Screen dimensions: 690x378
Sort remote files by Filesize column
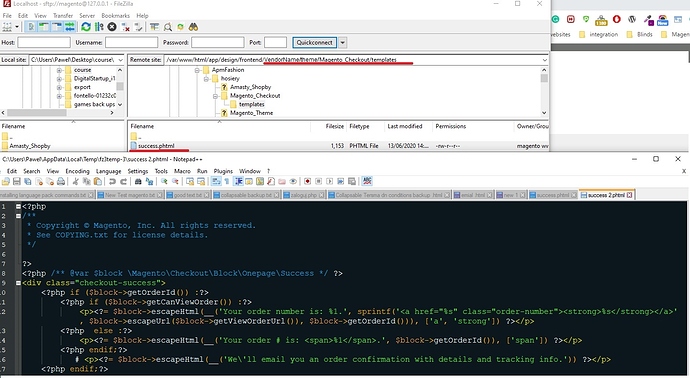click(x=334, y=126)
